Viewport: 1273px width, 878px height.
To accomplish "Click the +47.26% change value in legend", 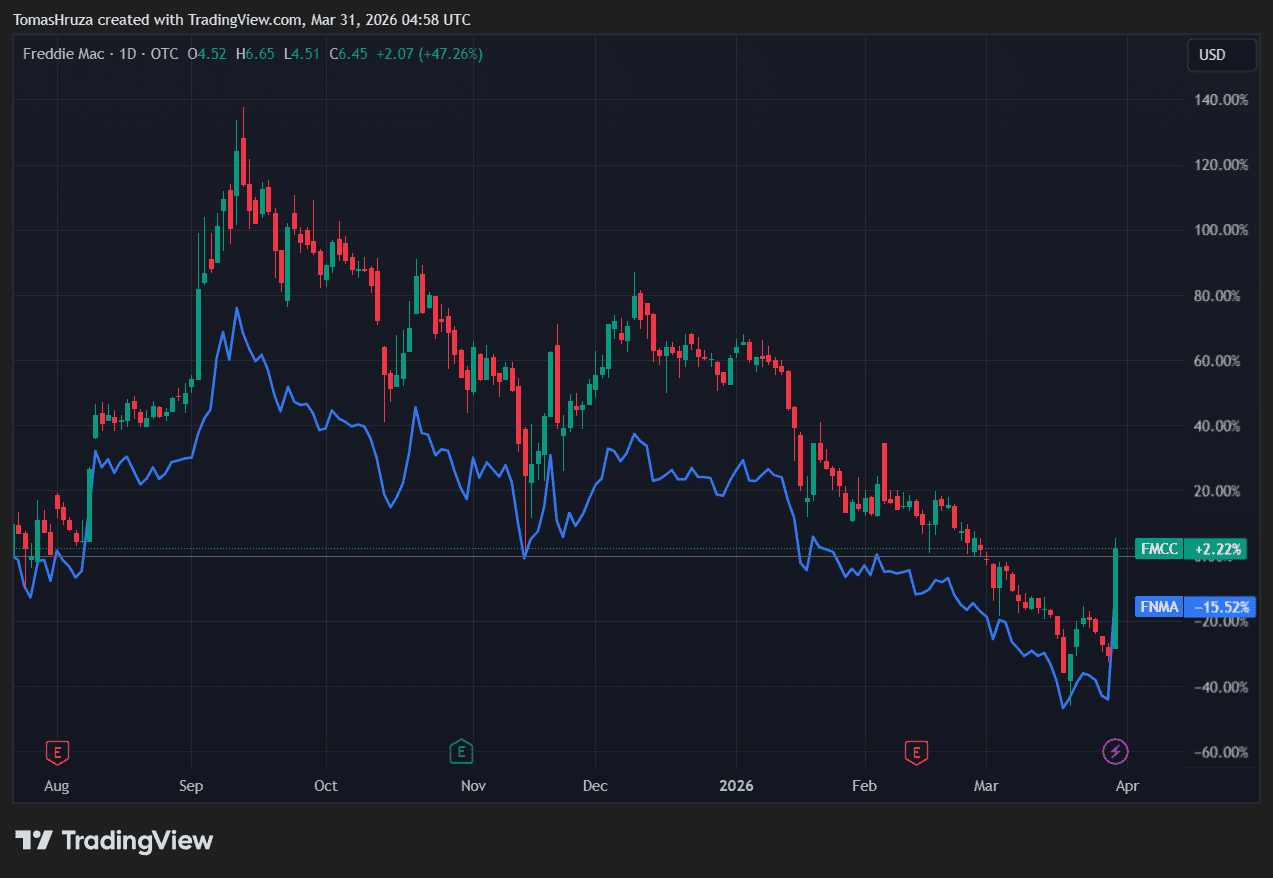I will coord(448,54).
